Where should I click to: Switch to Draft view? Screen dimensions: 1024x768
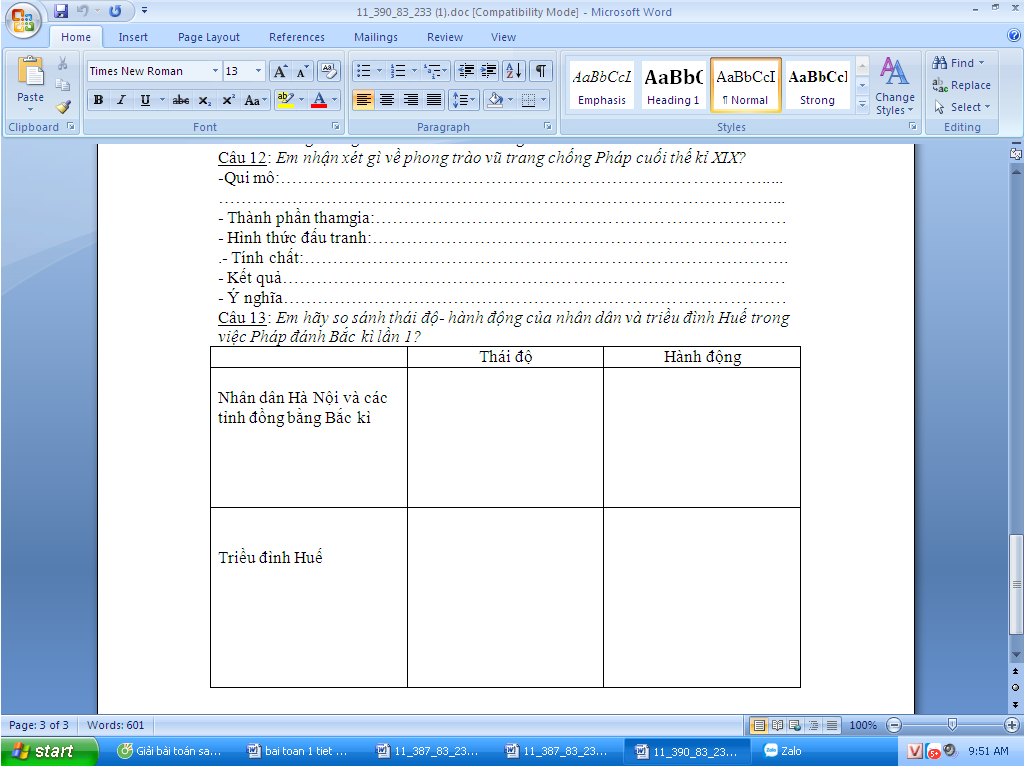831,725
